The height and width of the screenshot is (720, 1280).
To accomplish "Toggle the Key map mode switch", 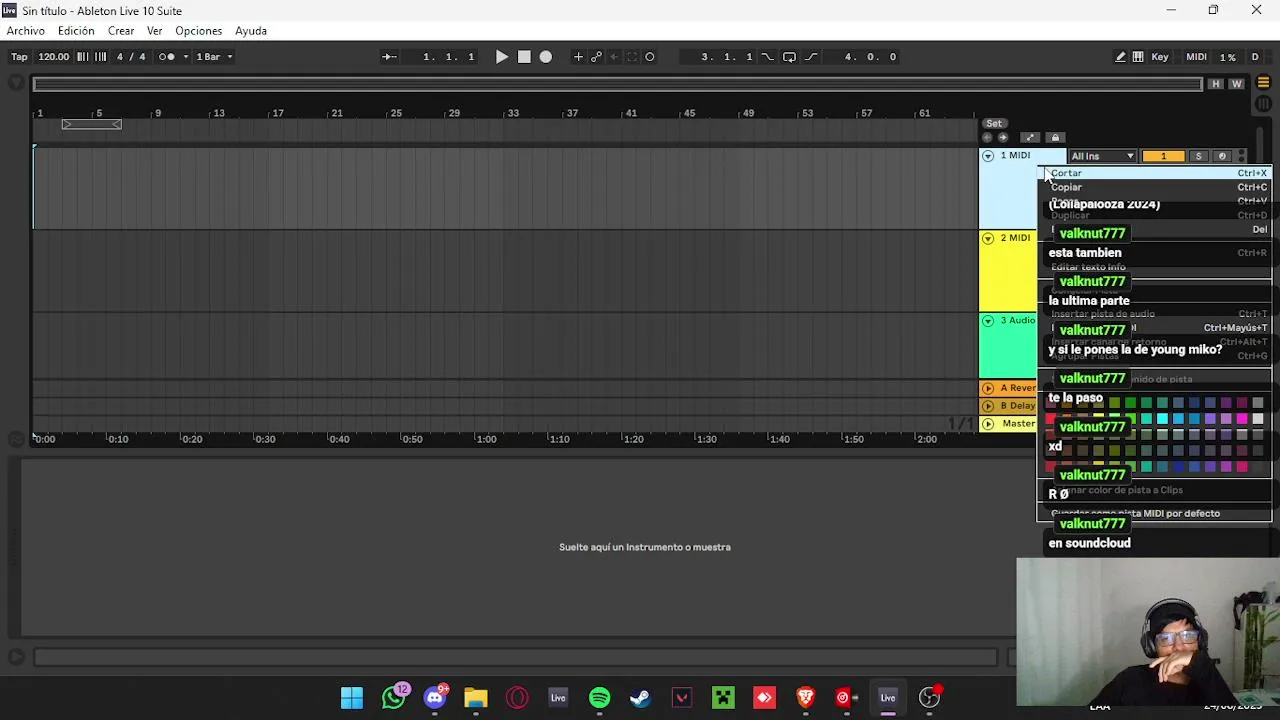I will 1160,57.
